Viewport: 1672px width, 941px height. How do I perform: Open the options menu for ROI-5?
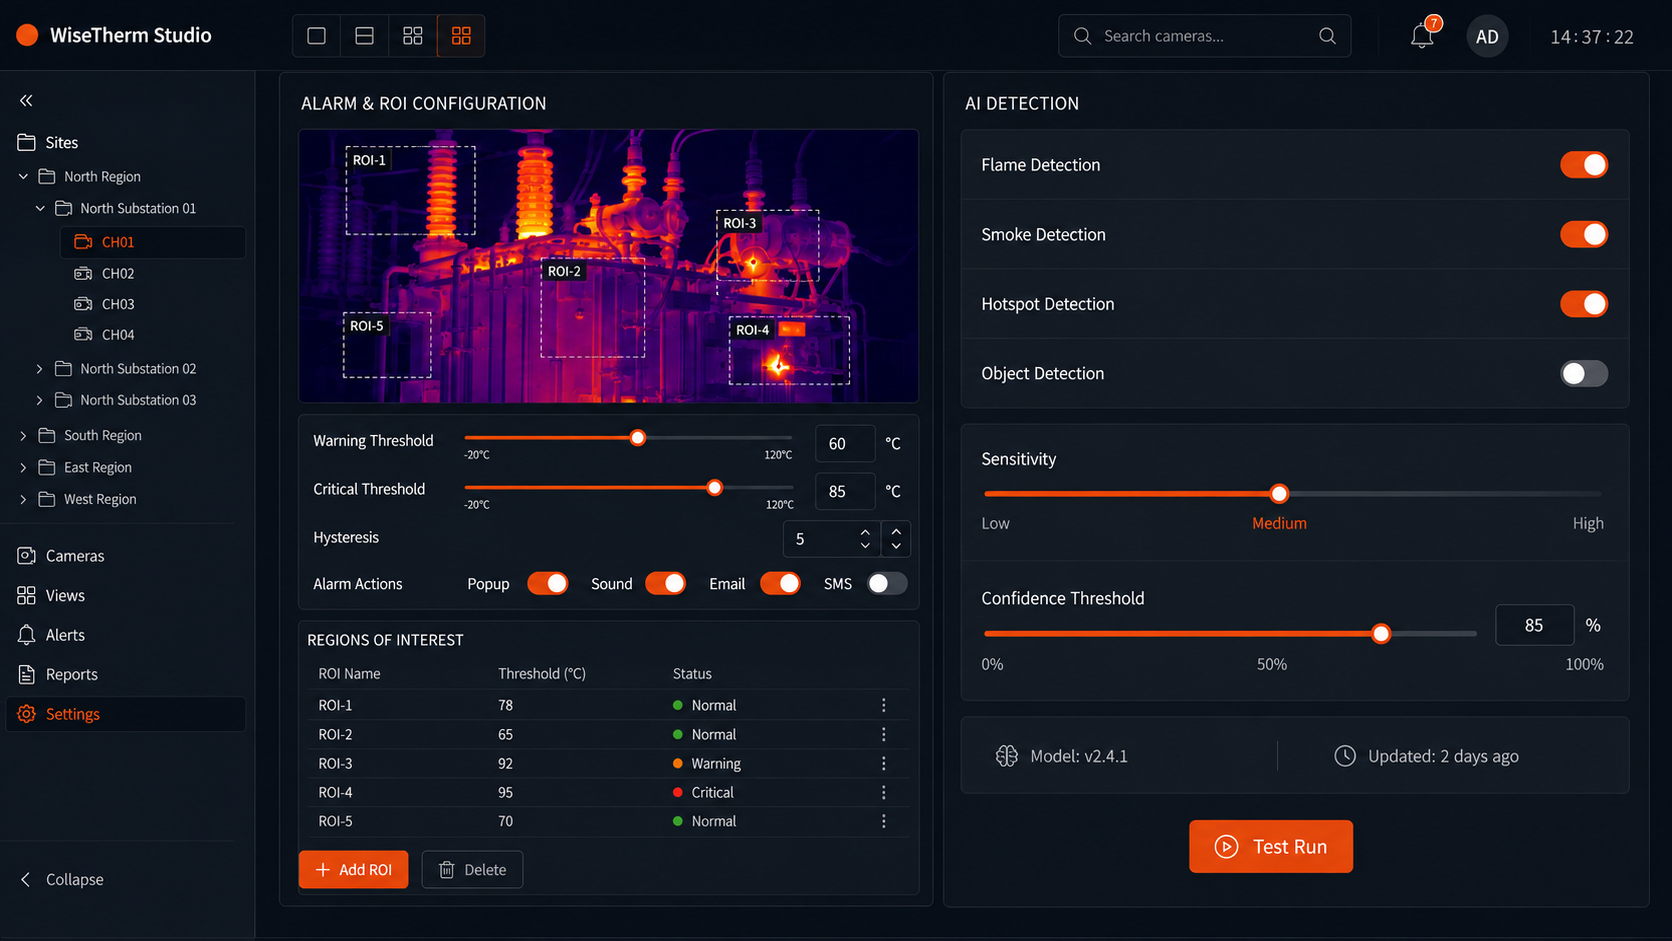click(883, 821)
